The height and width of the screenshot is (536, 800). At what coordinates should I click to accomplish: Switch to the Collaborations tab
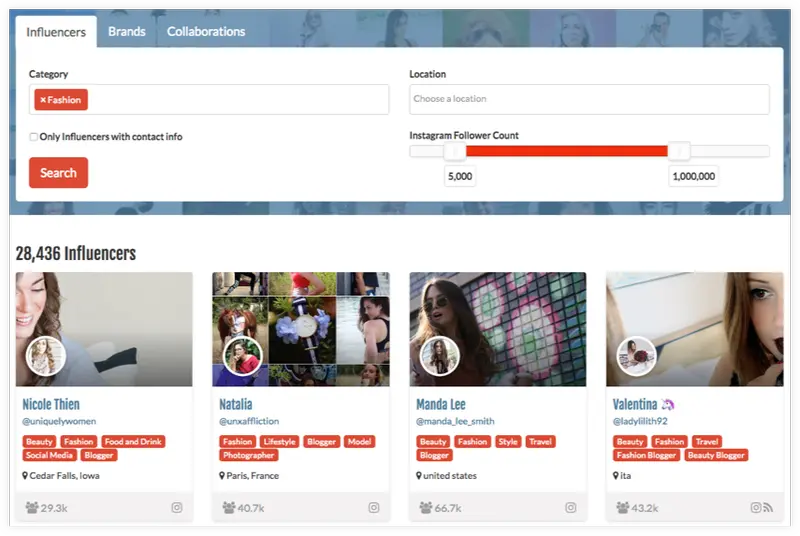point(206,32)
